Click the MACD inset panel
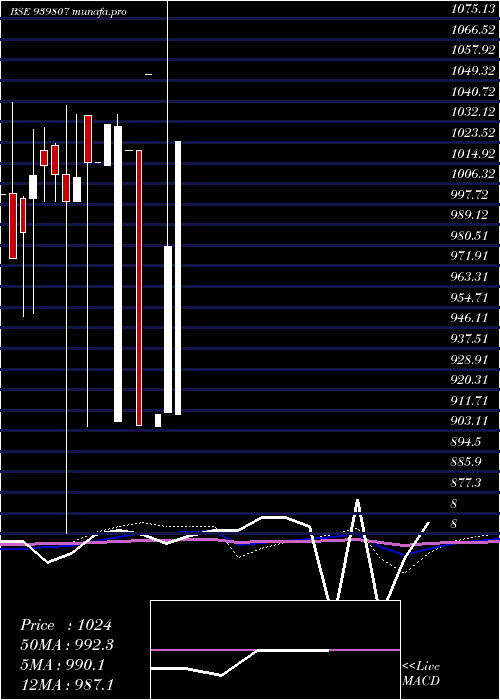The height and width of the screenshot is (700, 500). point(275,650)
